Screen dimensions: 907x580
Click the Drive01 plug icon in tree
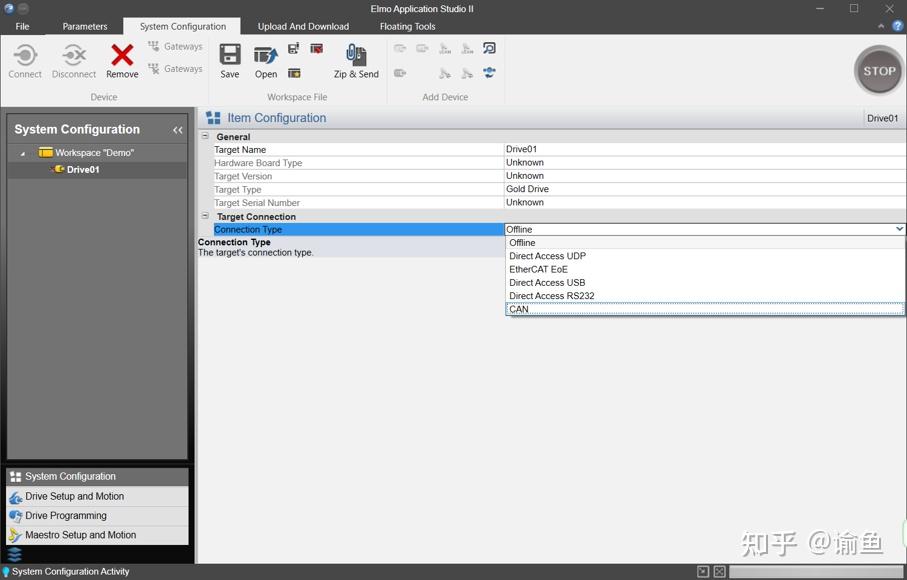click(x=57, y=169)
